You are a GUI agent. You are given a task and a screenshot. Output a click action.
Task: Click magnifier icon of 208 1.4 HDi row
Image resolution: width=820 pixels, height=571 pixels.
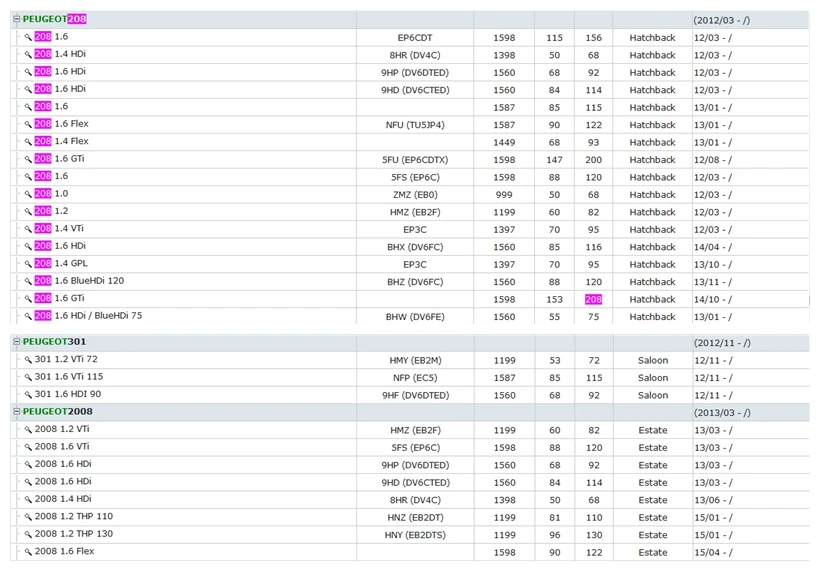28,54
